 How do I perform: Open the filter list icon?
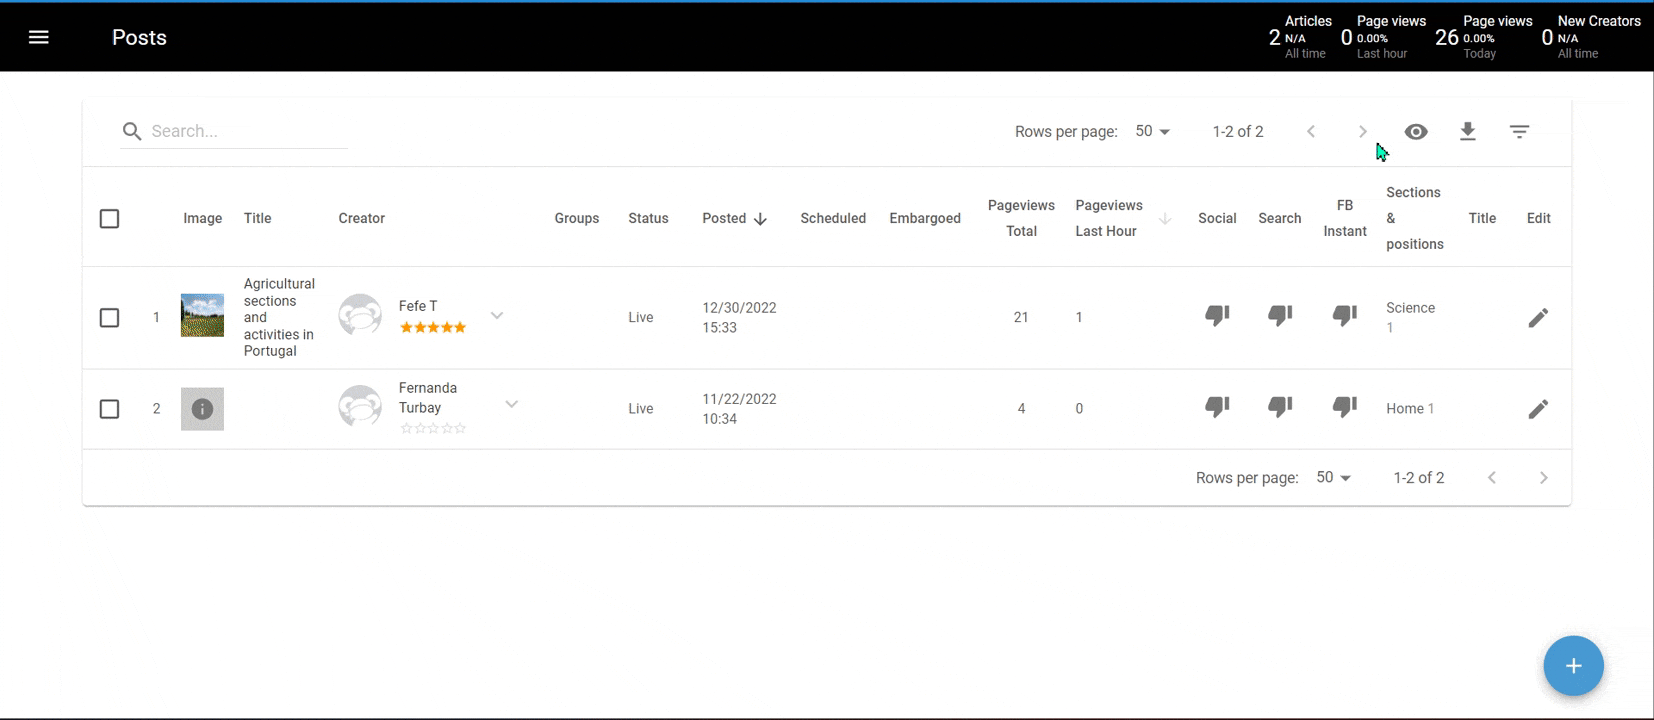click(1519, 131)
